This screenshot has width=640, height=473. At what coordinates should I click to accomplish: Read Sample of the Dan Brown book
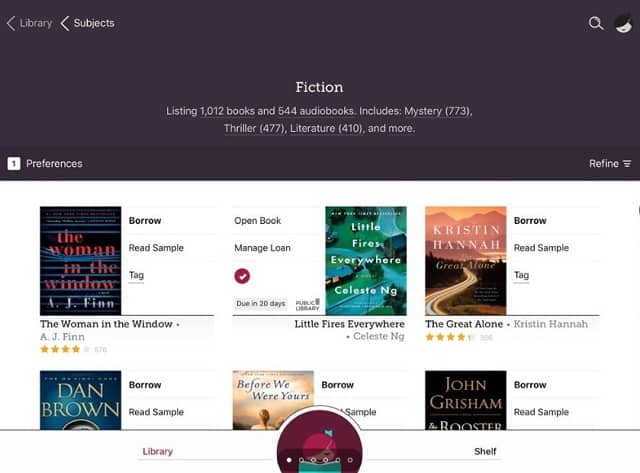pos(156,412)
